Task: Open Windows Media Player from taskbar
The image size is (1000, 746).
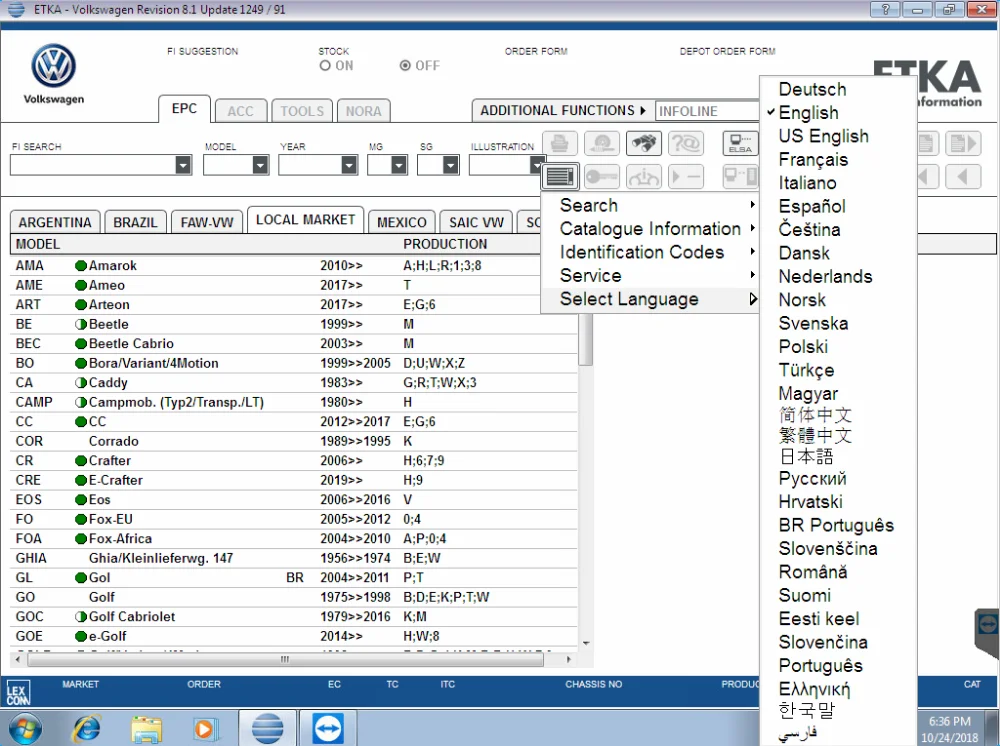Action: (x=205, y=728)
